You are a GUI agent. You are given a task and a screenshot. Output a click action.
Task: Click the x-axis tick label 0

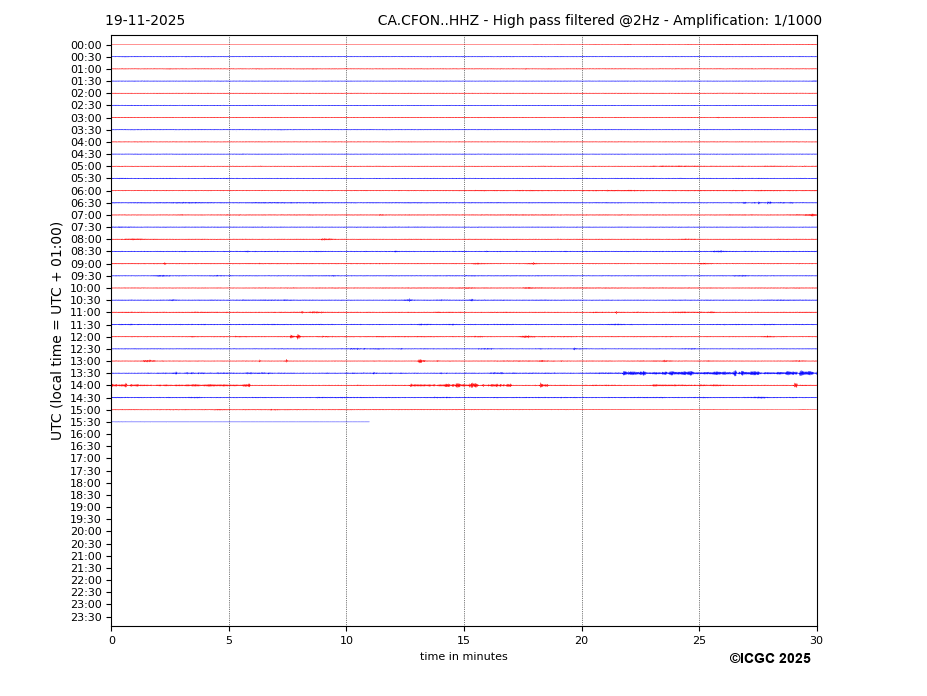112,640
